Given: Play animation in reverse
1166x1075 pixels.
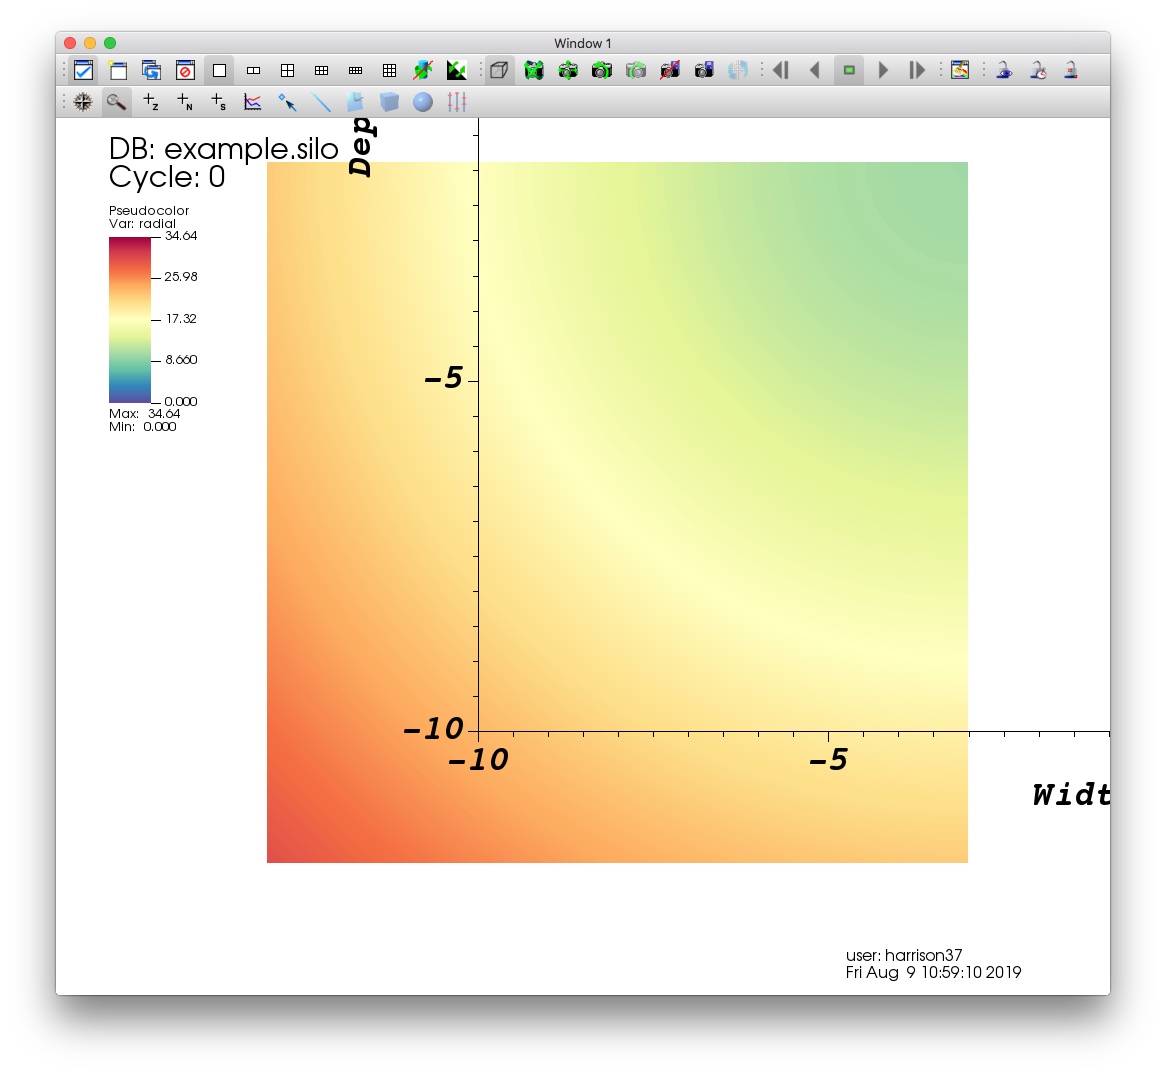Looking at the screenshot, I should click(x=815, y=71).
